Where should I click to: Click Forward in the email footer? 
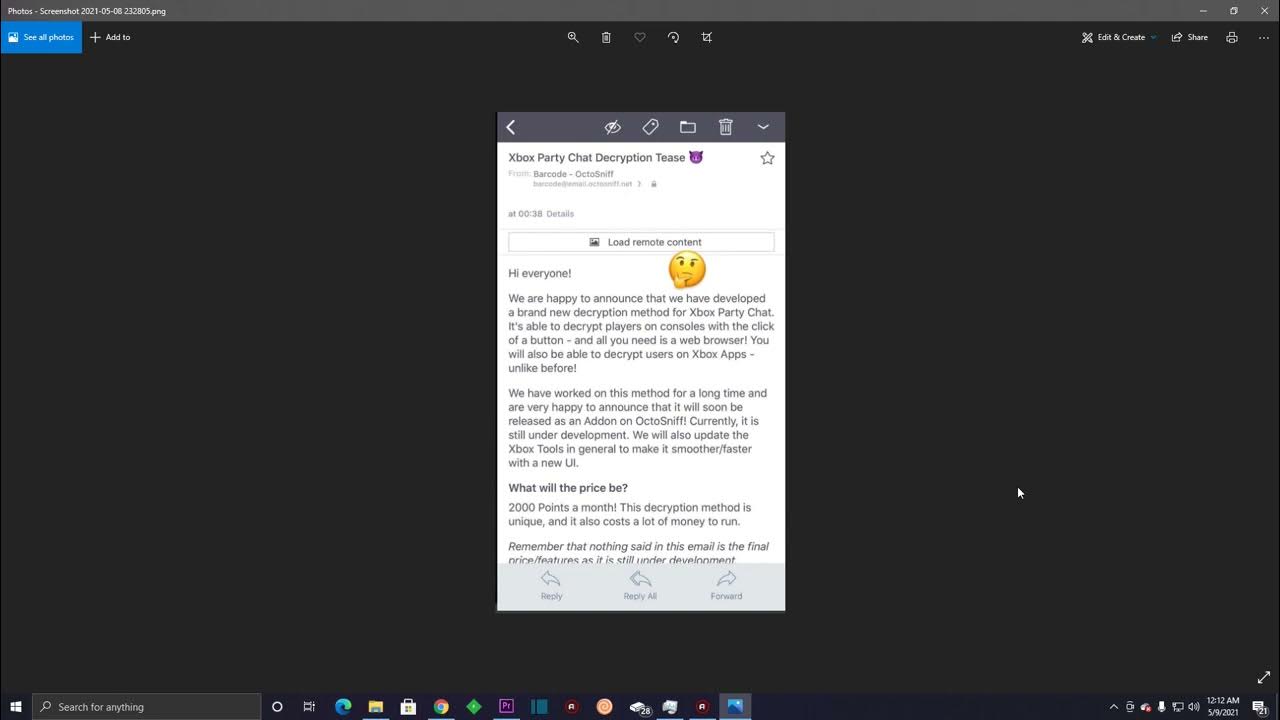click(x=726, y=586)
